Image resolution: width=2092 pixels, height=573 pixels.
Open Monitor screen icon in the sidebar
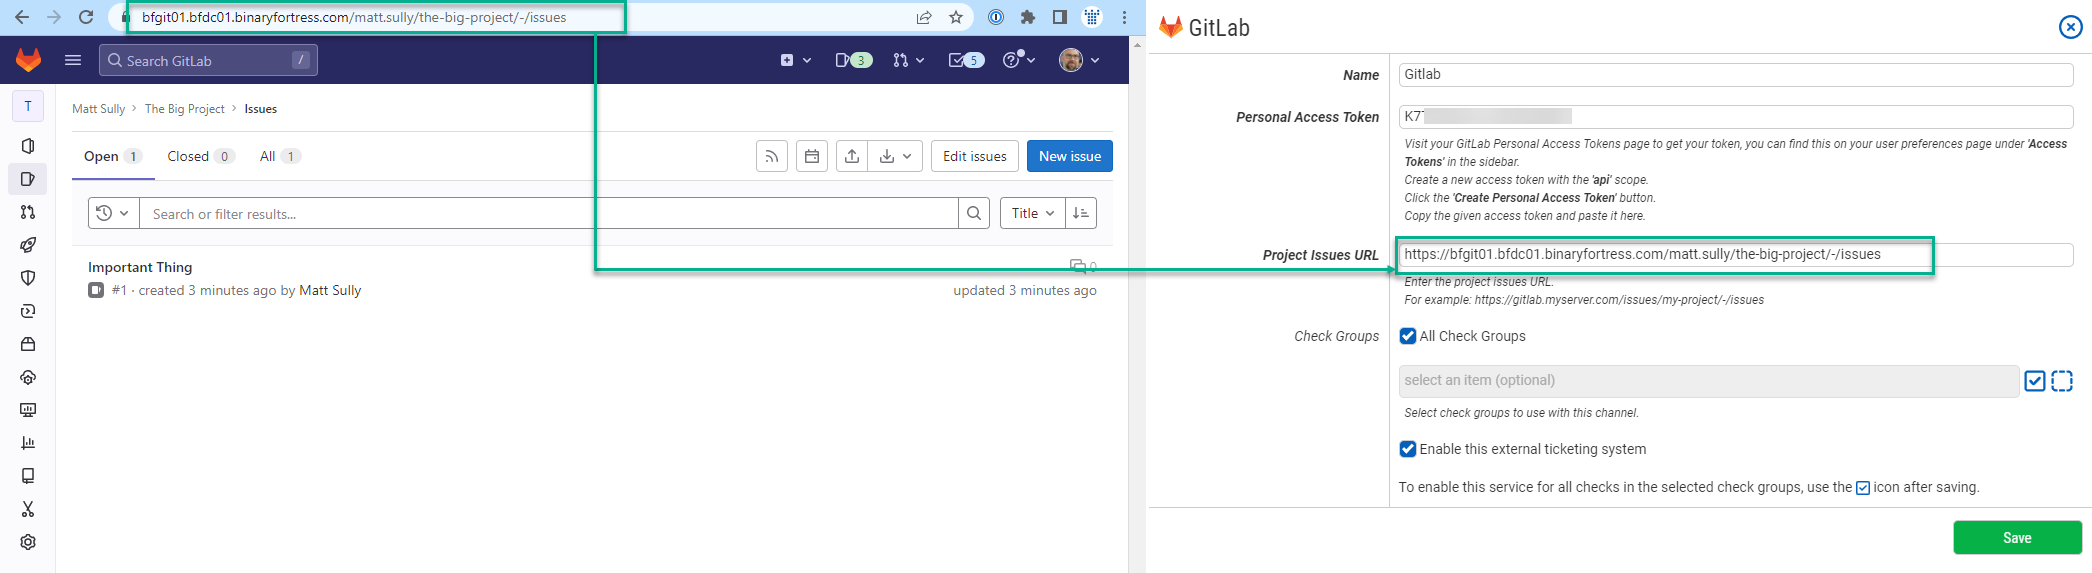coord(28,410)
